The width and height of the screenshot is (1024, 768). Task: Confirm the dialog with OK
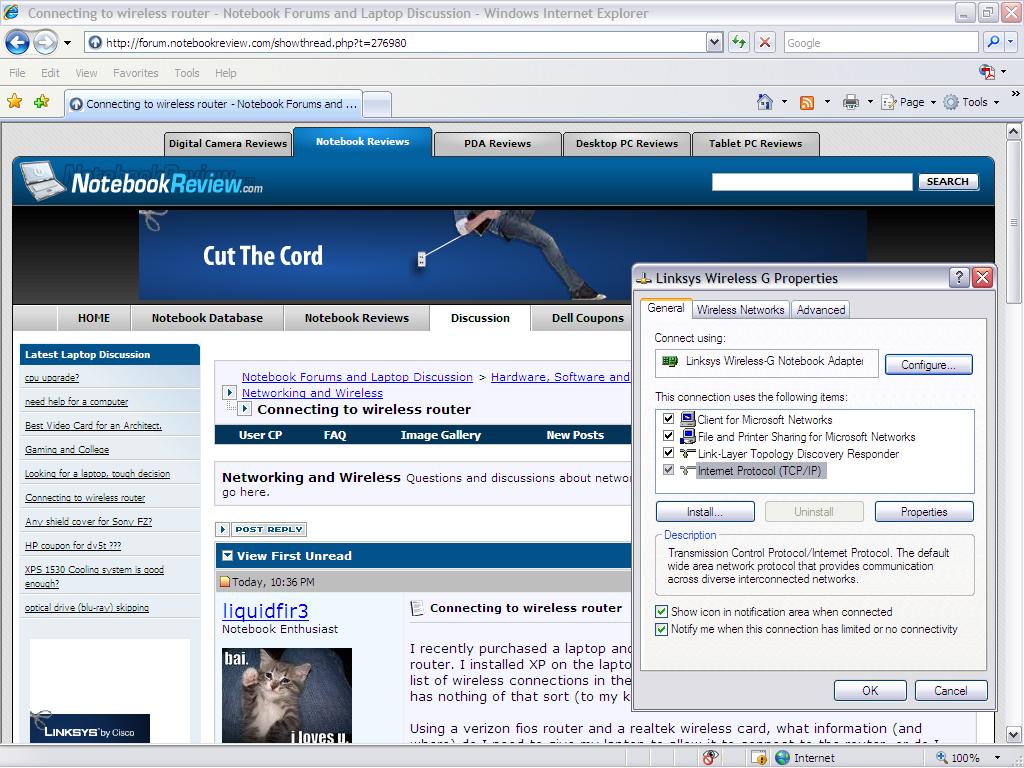click(x=870, y=690)
